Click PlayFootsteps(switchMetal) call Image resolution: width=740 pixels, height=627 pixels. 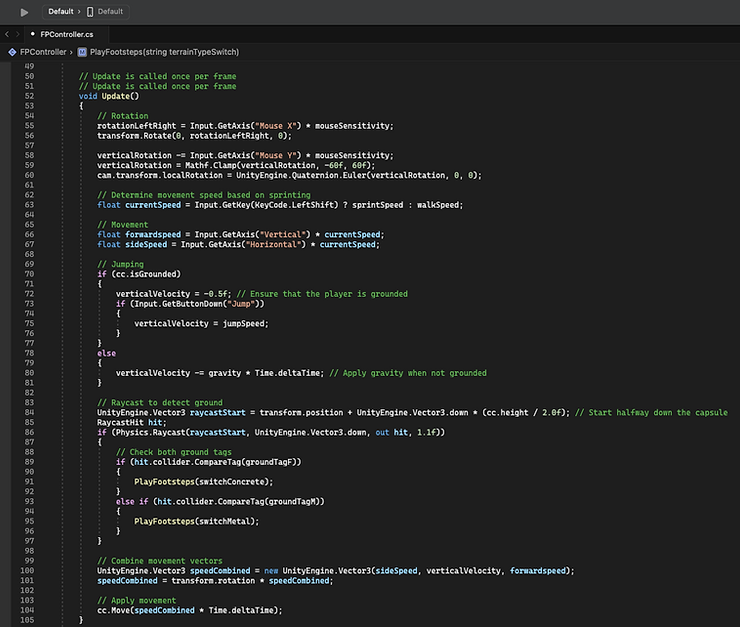coord(194,521)
